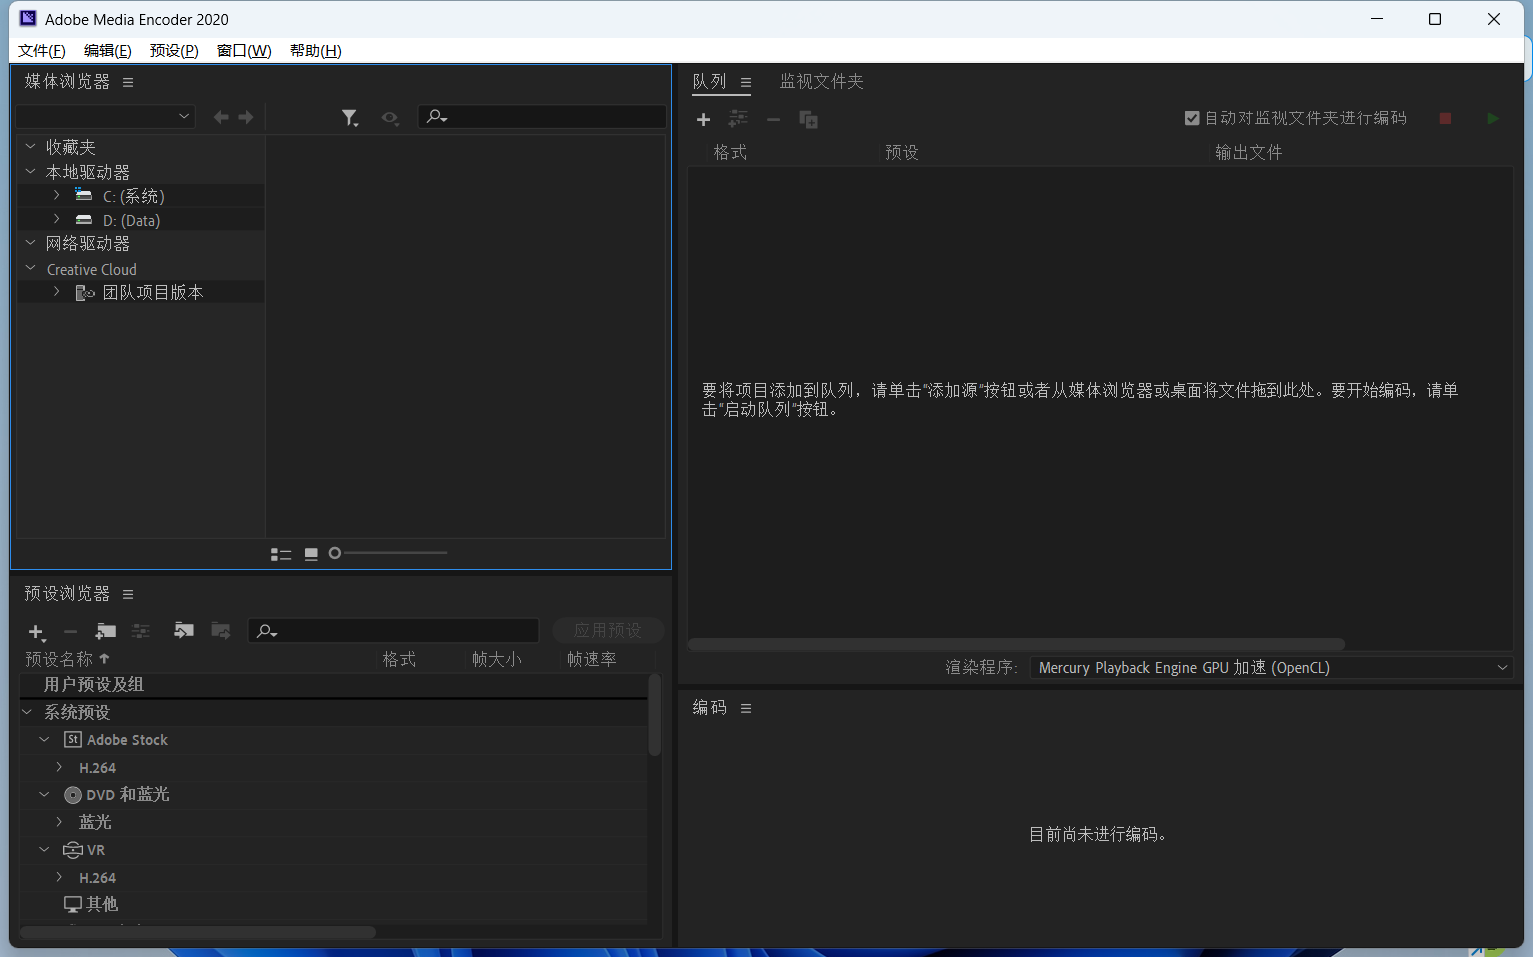Toggle 自动对监视文件夹进行编码 checkbox
This screenshot has height=957, width=1533.
[1192, 118]
